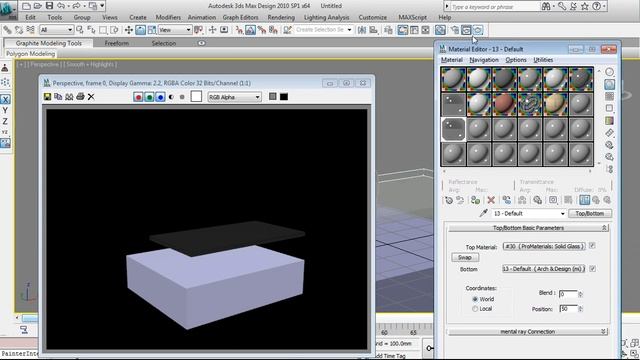Select Local coordinates radio button
The image size is (640, 360).
(x=475, y=309)
